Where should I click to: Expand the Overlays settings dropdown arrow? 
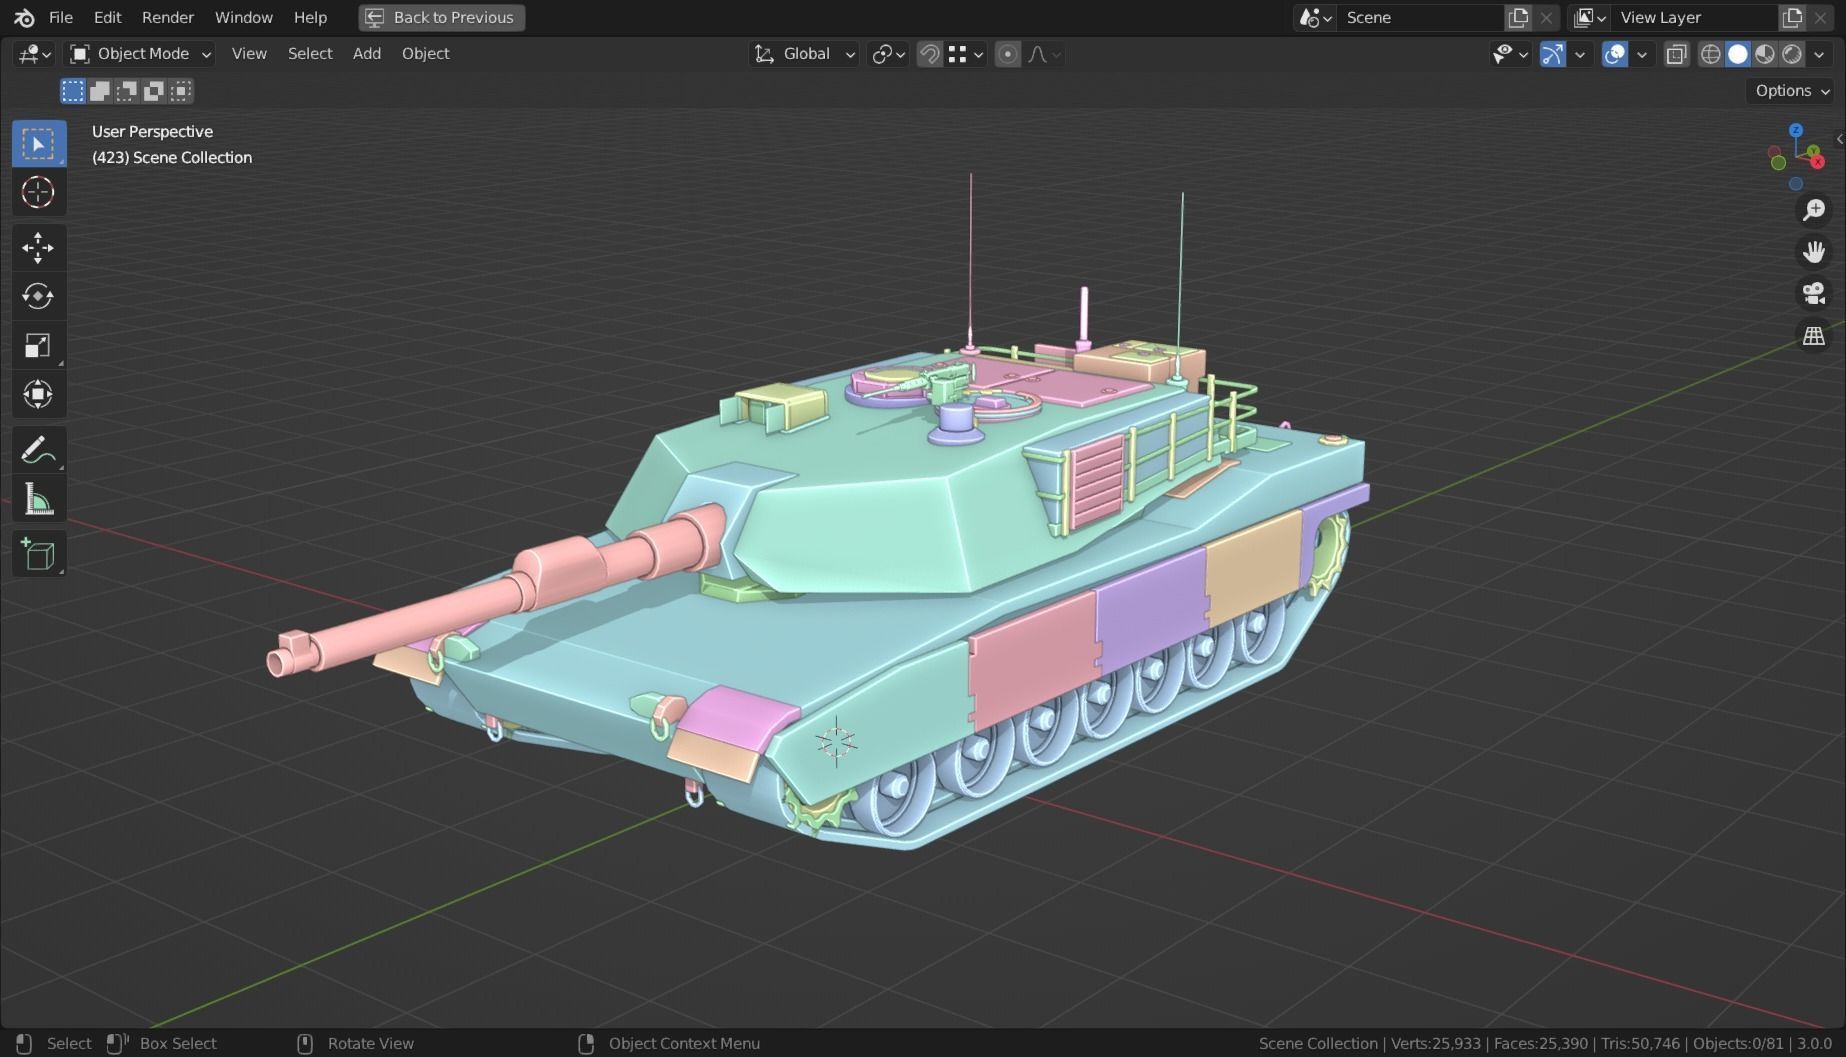[x=1642, y=54]
